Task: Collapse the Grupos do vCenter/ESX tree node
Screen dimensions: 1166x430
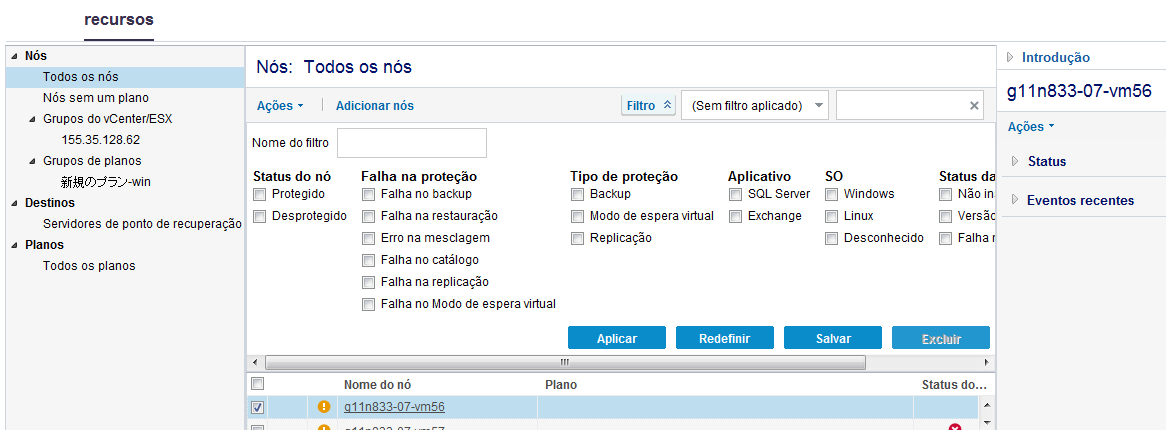Action: coord(33,119)
